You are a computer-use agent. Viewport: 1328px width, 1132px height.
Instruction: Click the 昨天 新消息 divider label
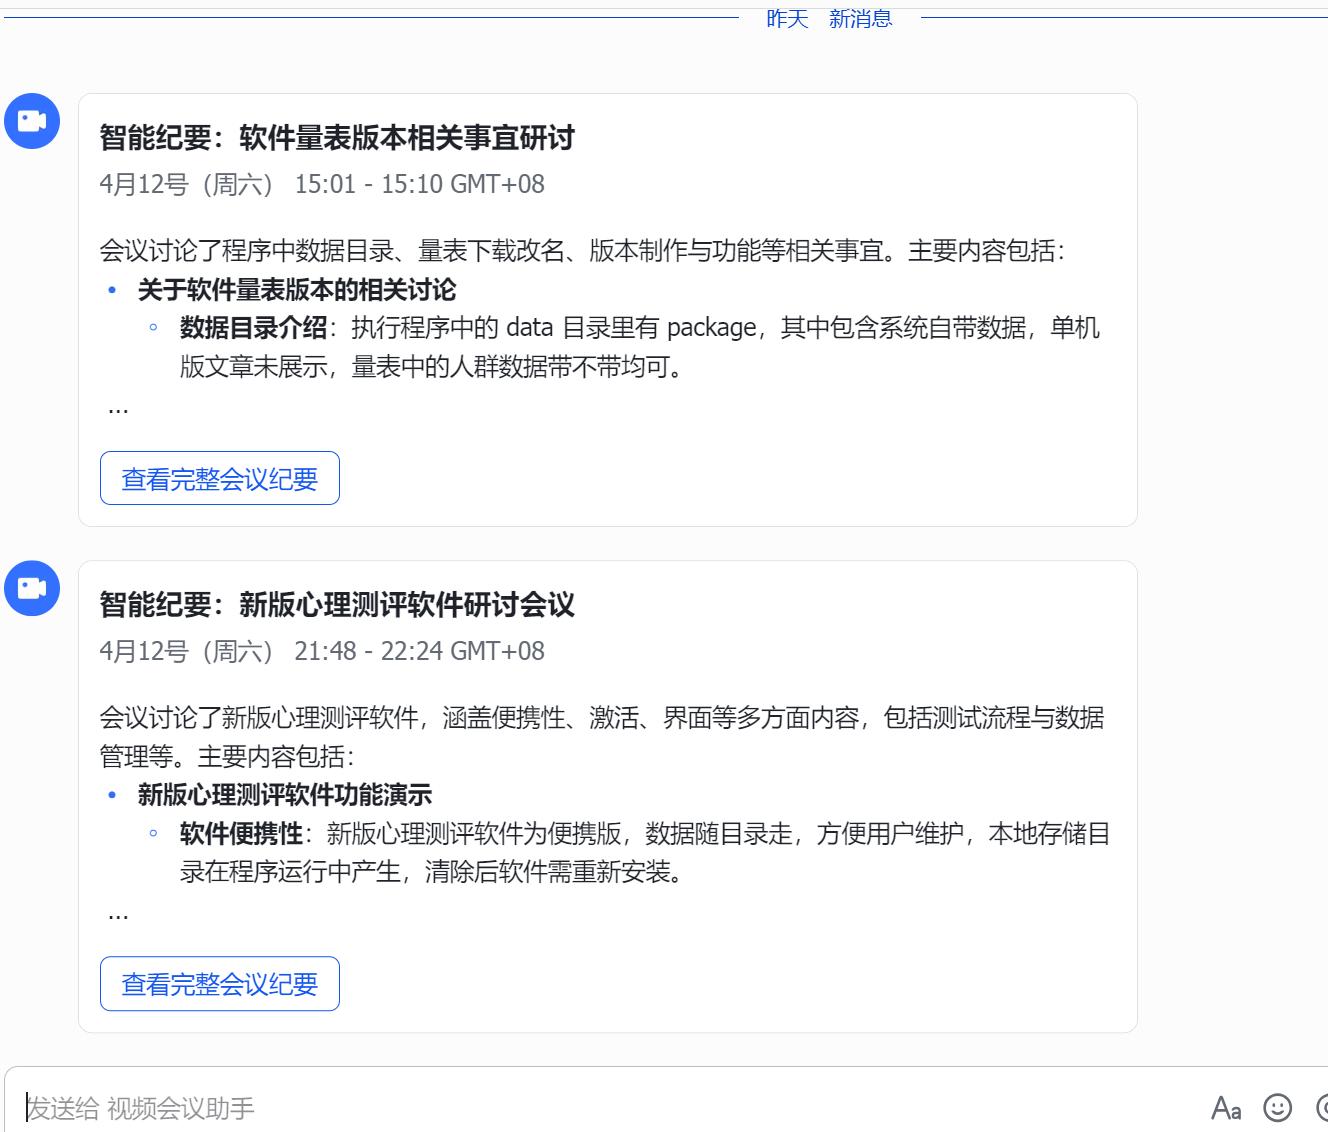pyautogui.click(x=829, y=18)
